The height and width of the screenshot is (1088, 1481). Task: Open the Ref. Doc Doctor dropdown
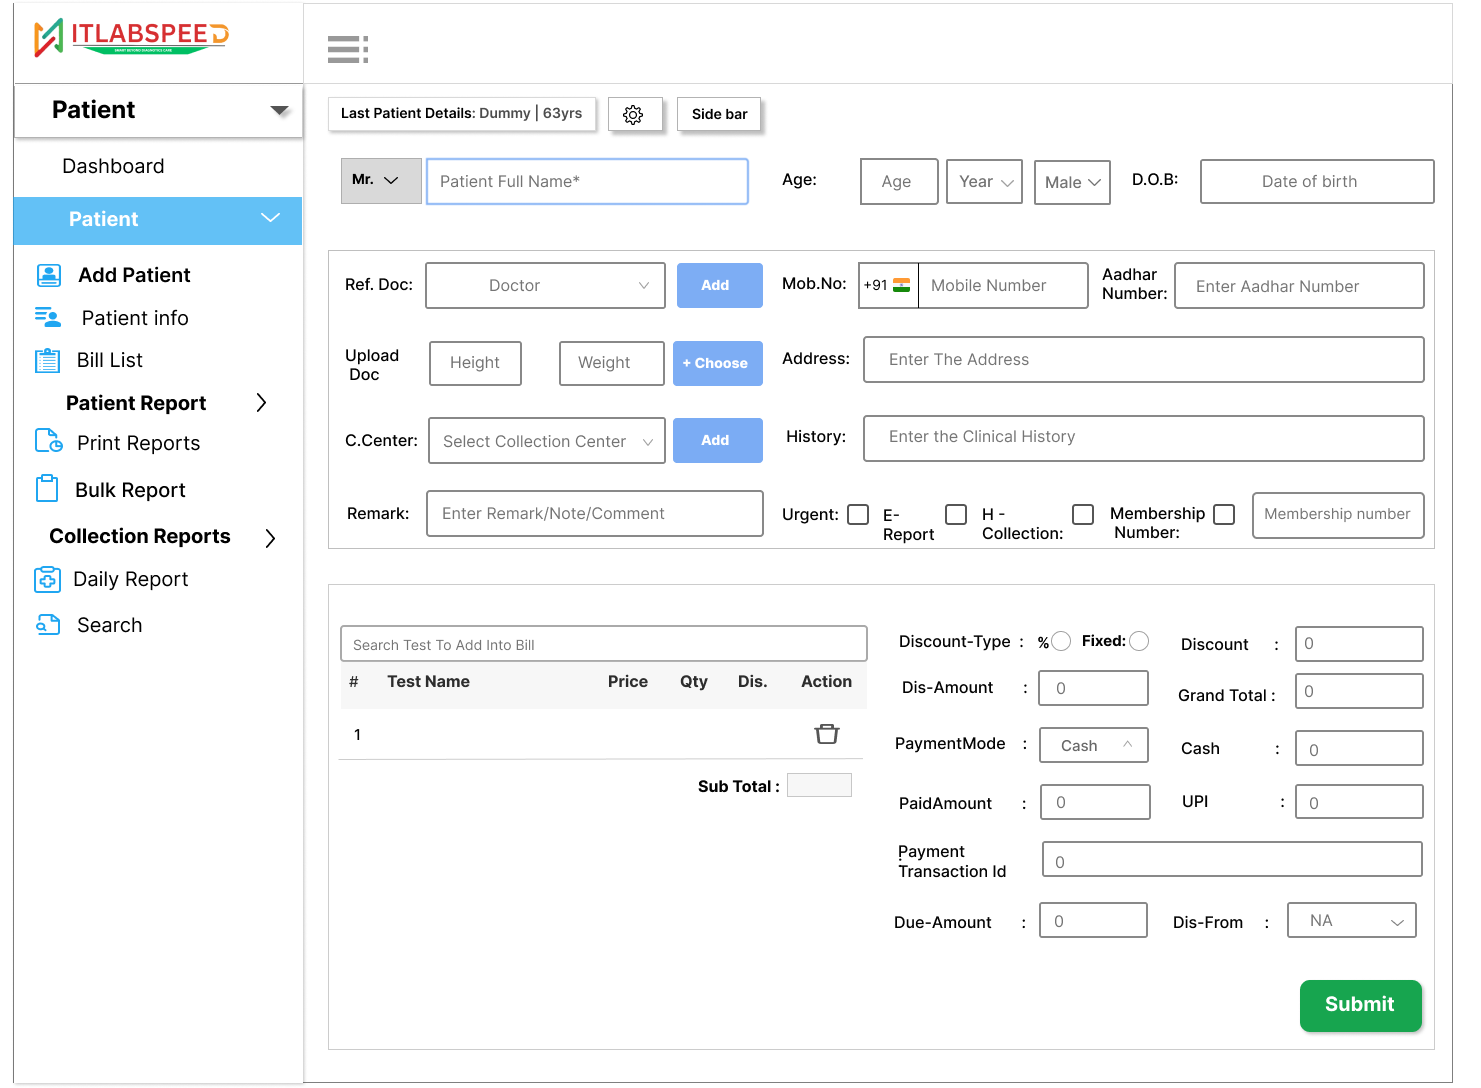pyautogui.click(x=545, y=286)
